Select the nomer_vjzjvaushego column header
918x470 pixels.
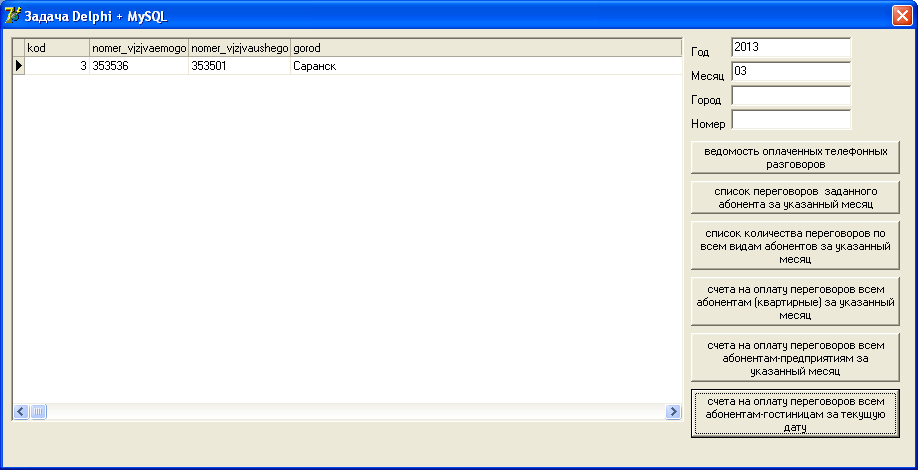tap(239, 48)
